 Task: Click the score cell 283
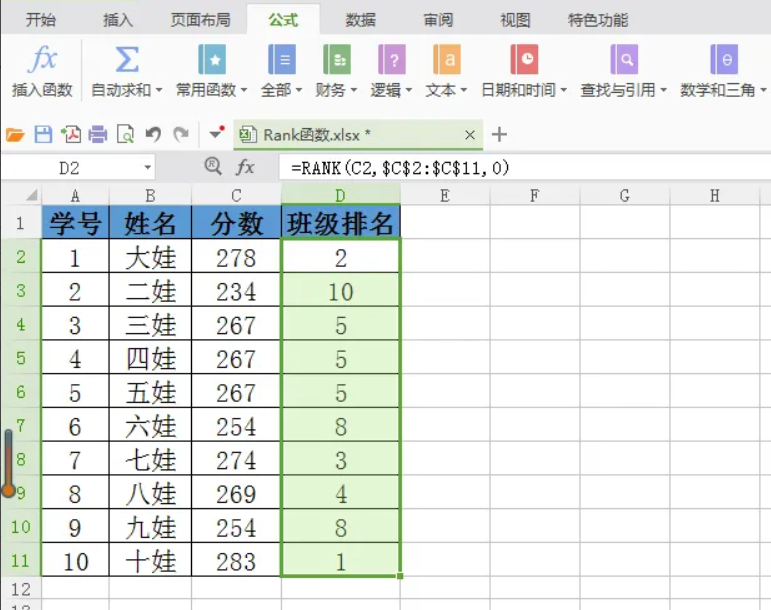[236, 561]
